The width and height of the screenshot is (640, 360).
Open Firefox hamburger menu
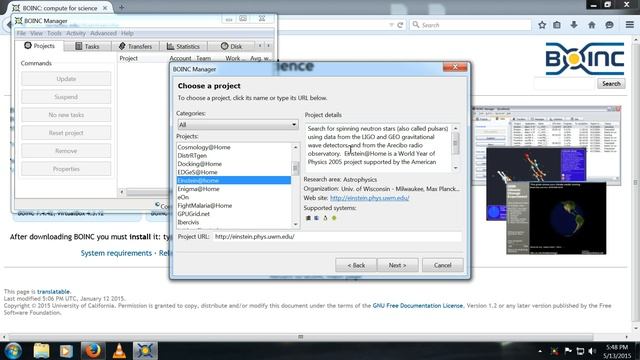click(x=629, y=25)
